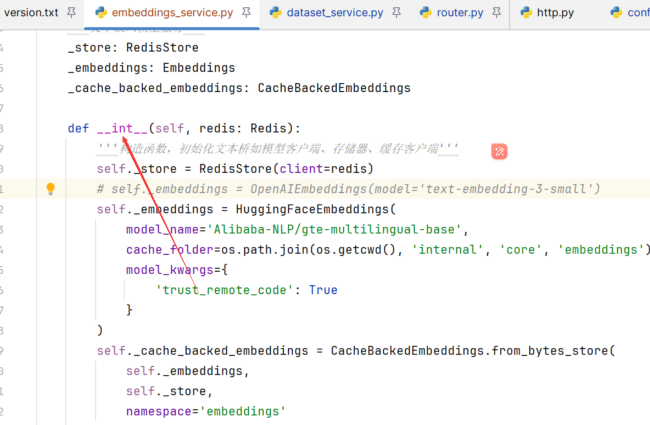
Task: Click the Chinese docstring comment line
Action: click(277, 148)
